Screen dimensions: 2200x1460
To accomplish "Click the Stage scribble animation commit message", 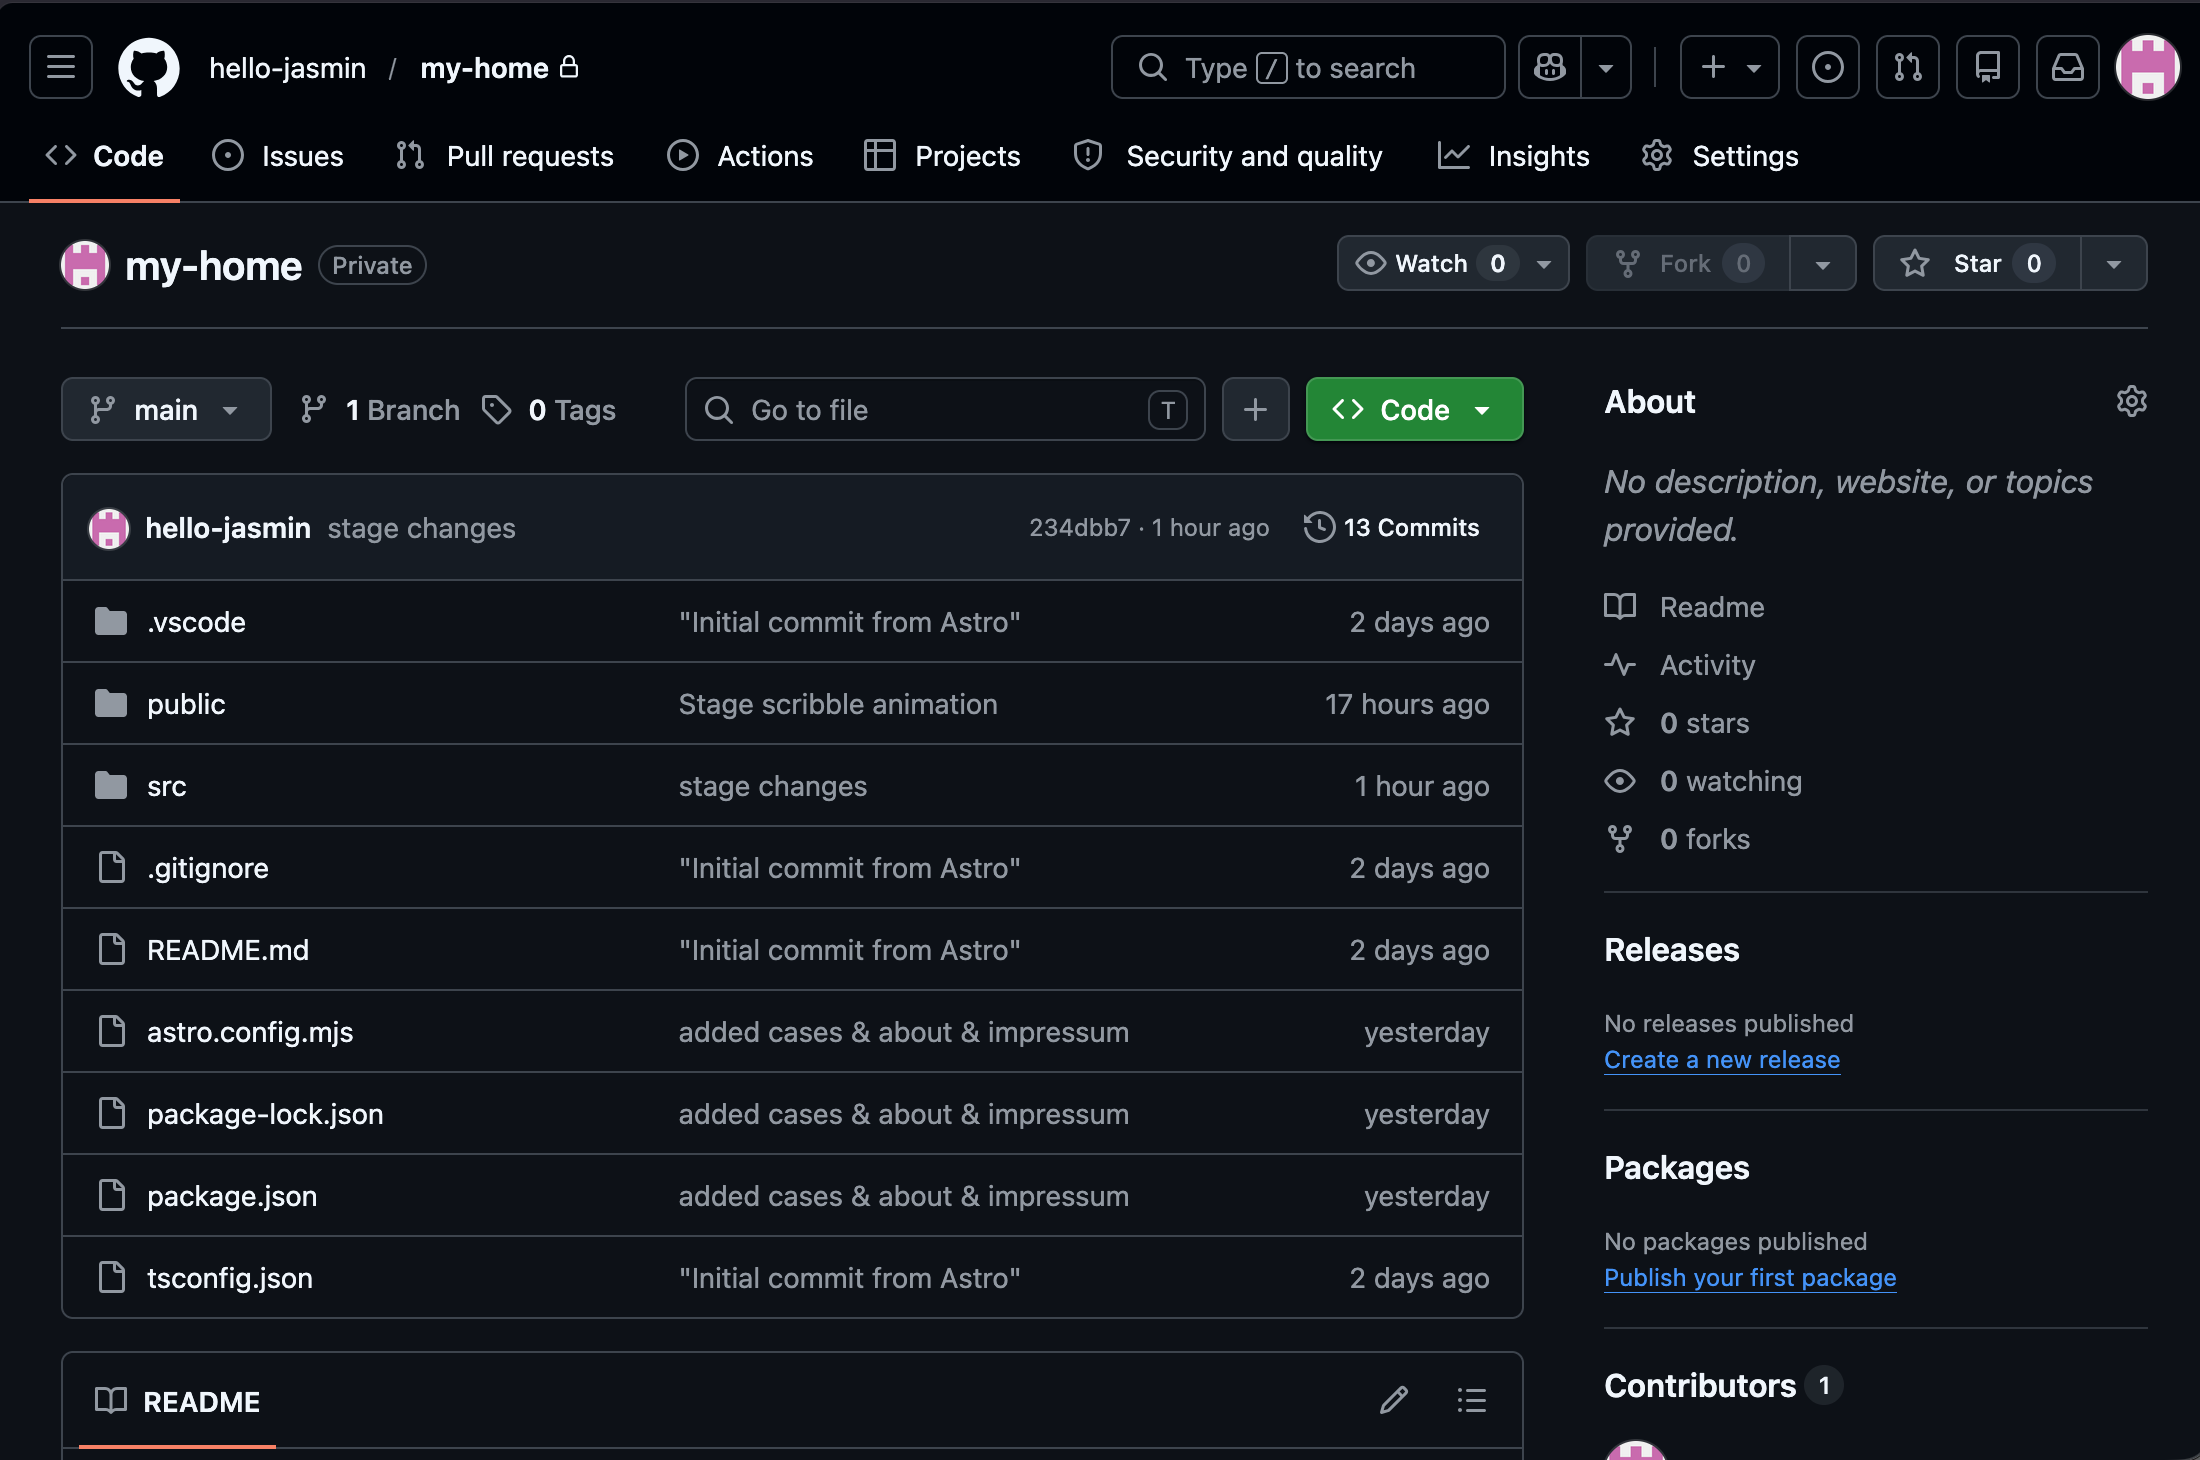I will pos(838,704).
